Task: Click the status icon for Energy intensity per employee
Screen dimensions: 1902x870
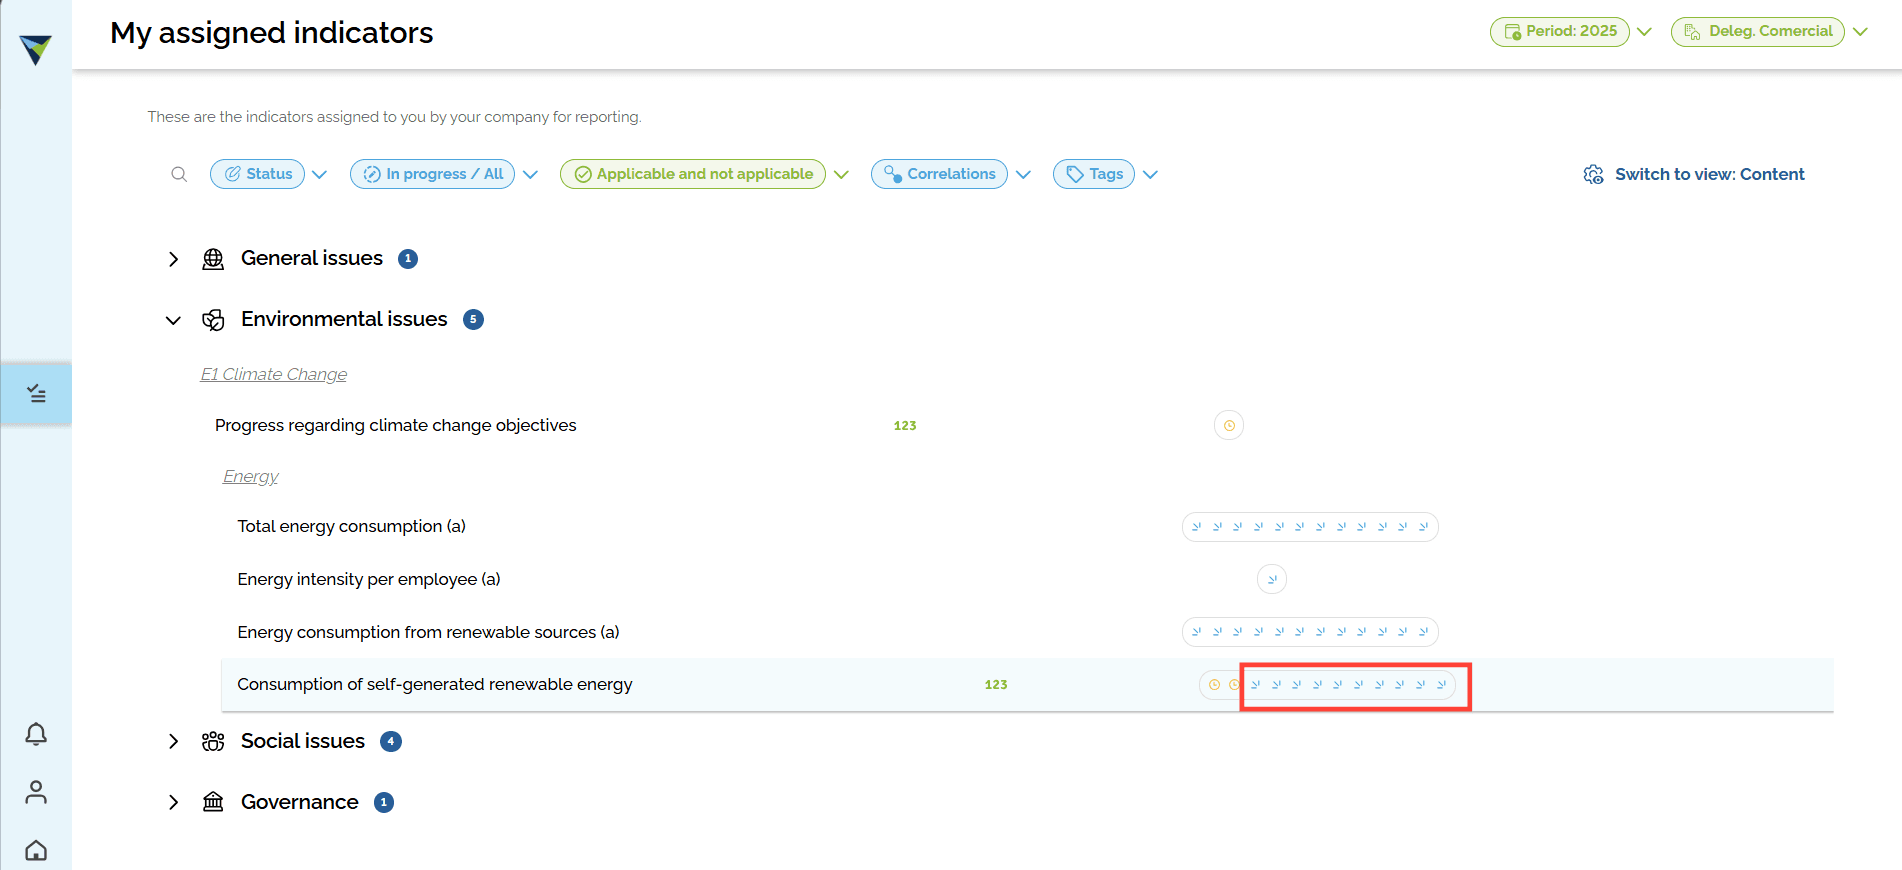Action: pos(1272,579)
